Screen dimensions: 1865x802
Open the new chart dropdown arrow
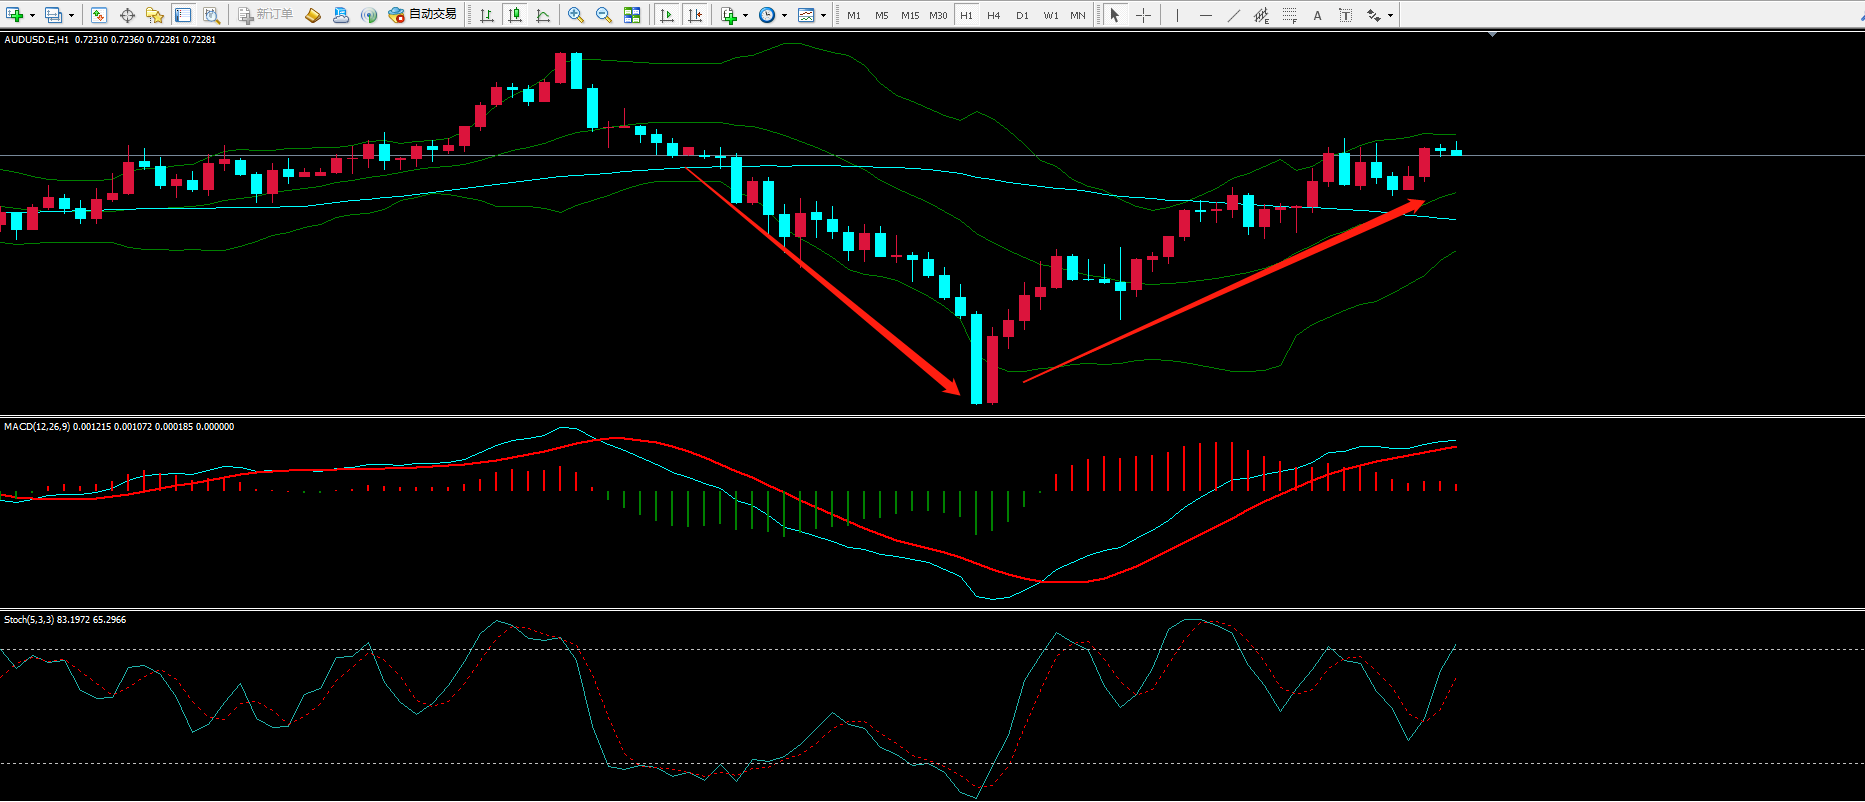33,15
